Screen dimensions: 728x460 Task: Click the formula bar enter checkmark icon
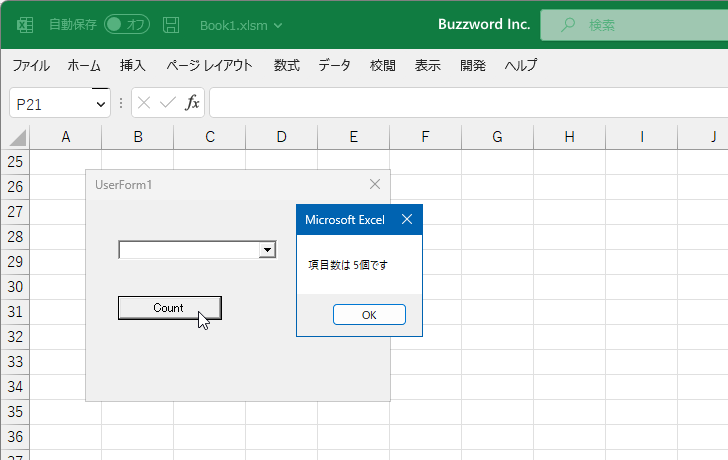(168, 103)
